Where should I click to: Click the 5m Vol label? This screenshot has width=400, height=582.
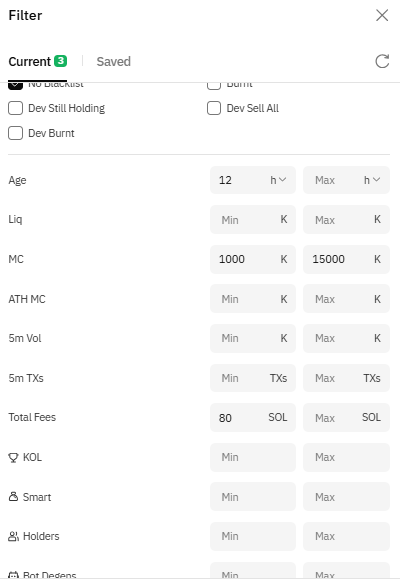pyautogui.click(x=25, y=338)
